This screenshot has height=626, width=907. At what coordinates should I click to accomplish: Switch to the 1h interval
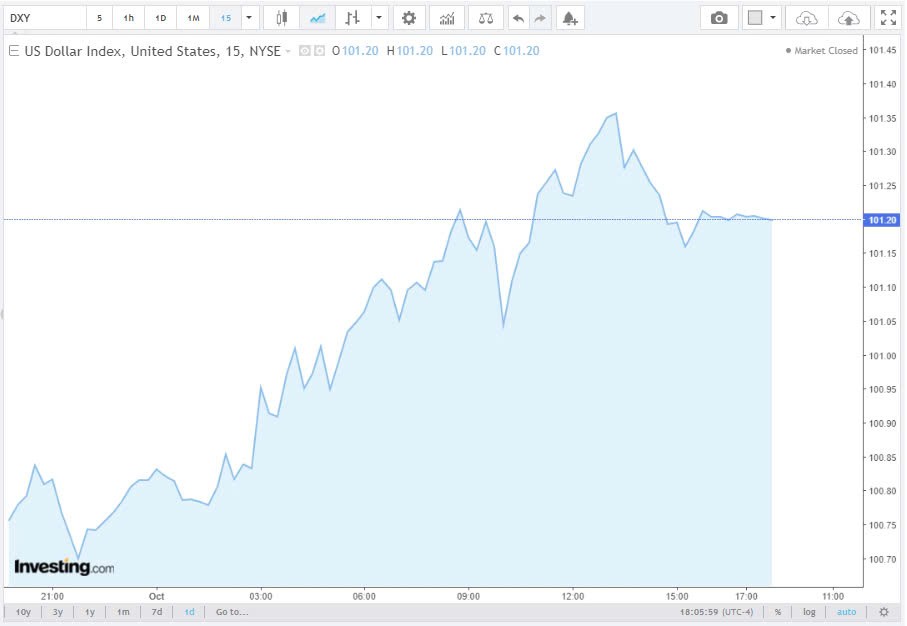pyautogui.click(x=129, y=17)
